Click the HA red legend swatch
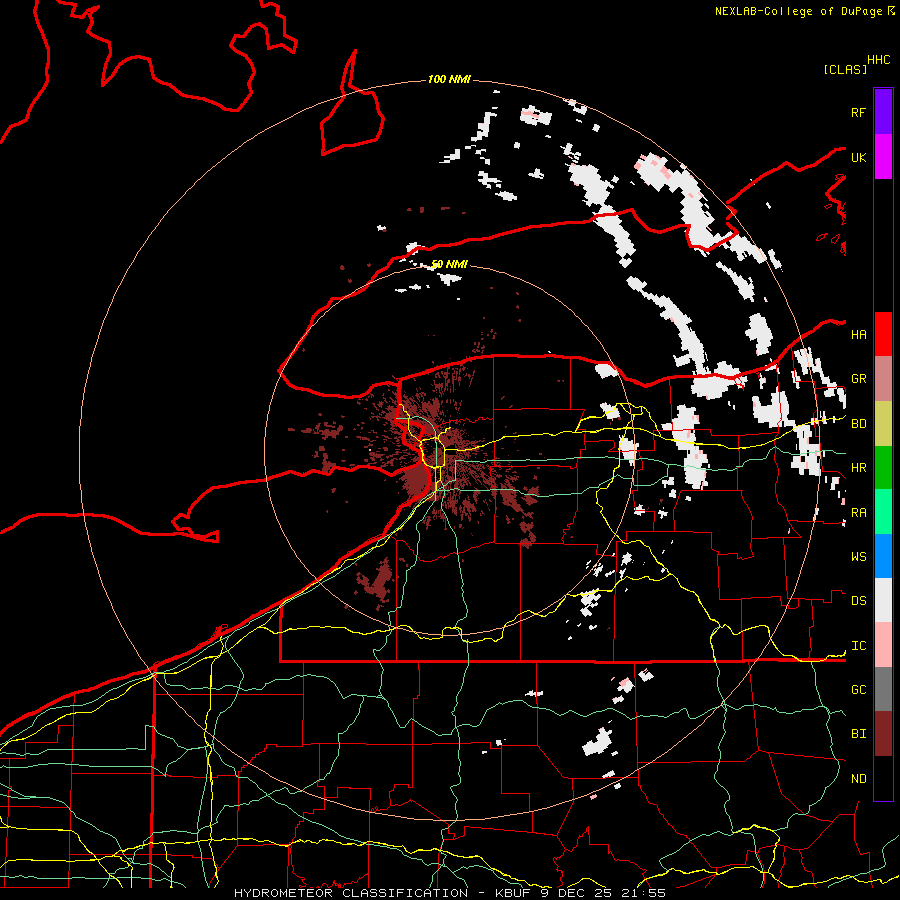The width and height of the screenshot is (900, 900). [x=883, y=334]
